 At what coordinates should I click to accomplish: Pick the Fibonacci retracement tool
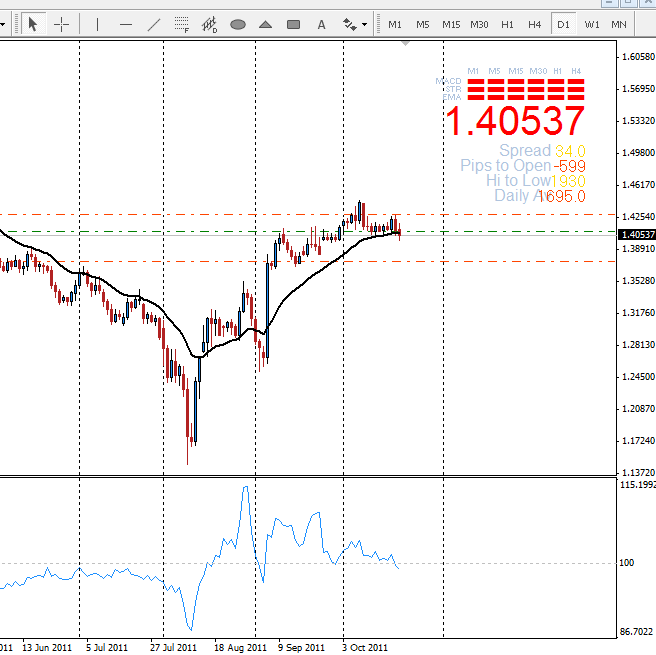point(181,24)
